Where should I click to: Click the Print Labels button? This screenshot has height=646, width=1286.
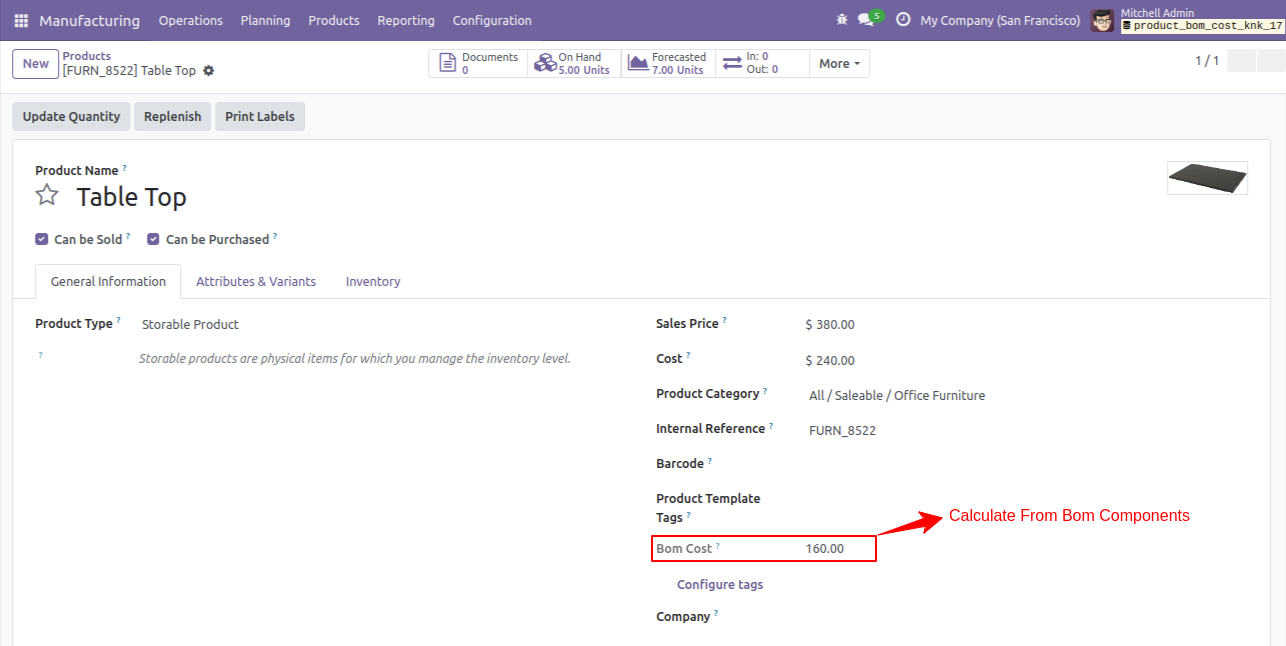(x=260, y=116)
